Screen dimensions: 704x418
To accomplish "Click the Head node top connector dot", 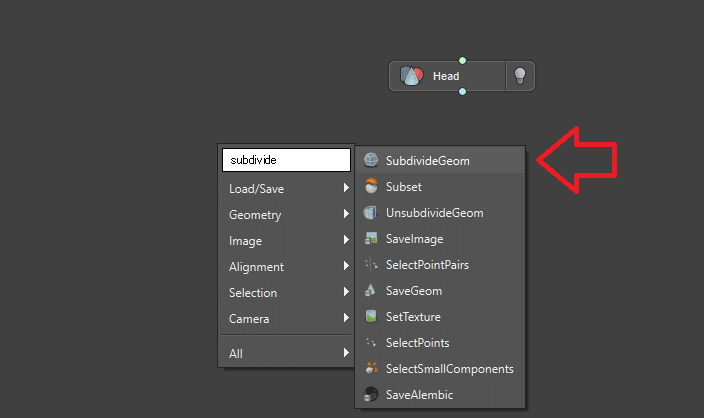I will [462, 60].
